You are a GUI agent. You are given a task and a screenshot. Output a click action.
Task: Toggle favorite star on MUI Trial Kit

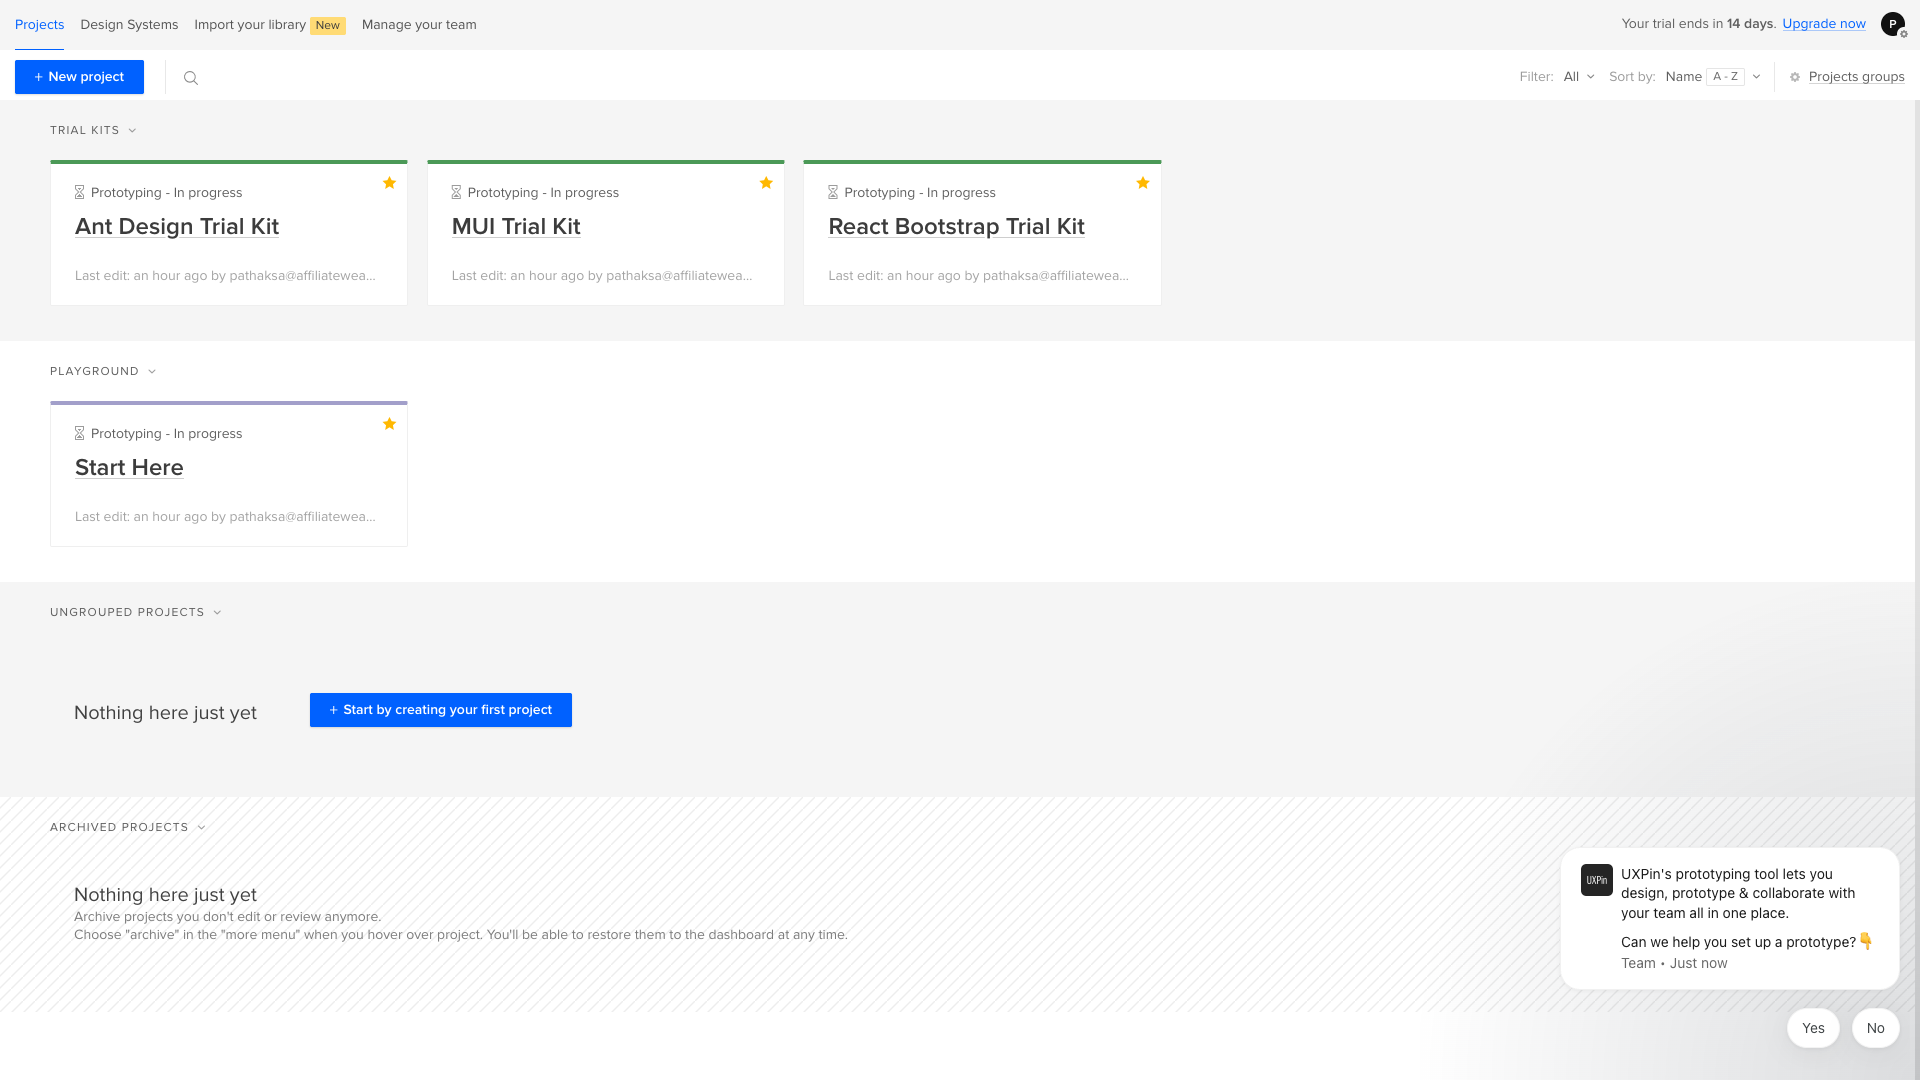(x=766, y=183)
